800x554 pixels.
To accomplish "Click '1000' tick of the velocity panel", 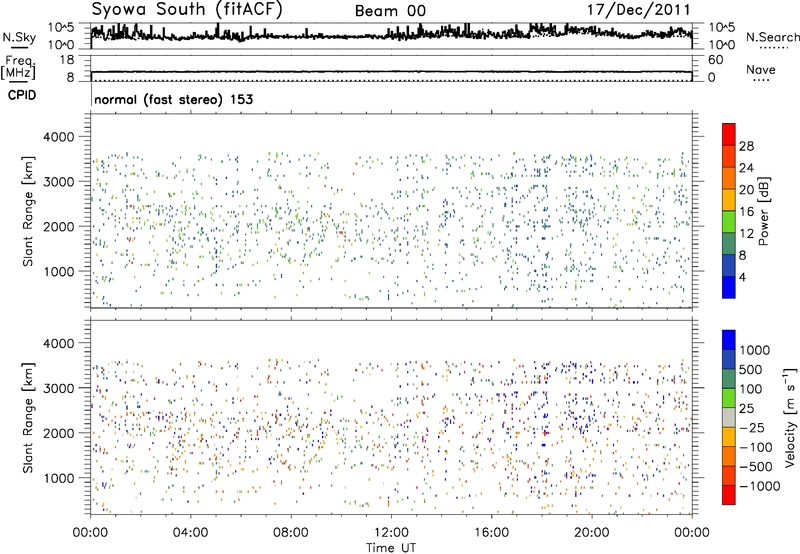I will coord(58,478).
